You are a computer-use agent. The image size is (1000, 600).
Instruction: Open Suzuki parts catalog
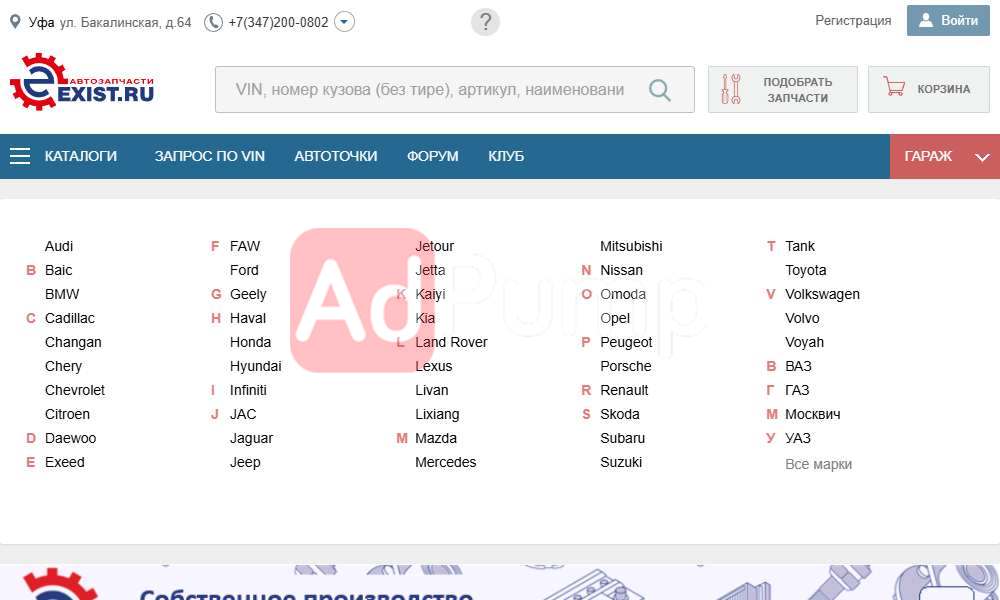point(621,462)
